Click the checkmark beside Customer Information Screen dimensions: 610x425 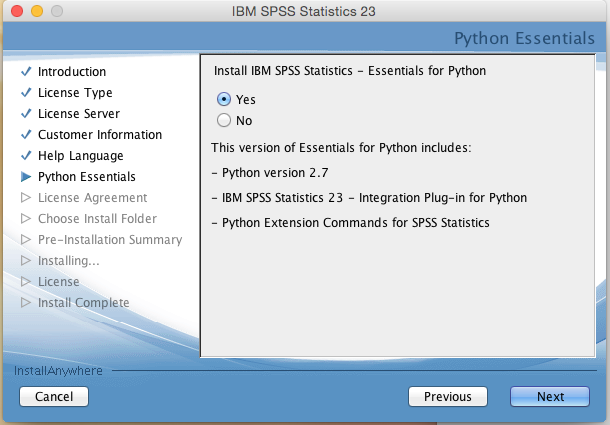pos(26,135)
